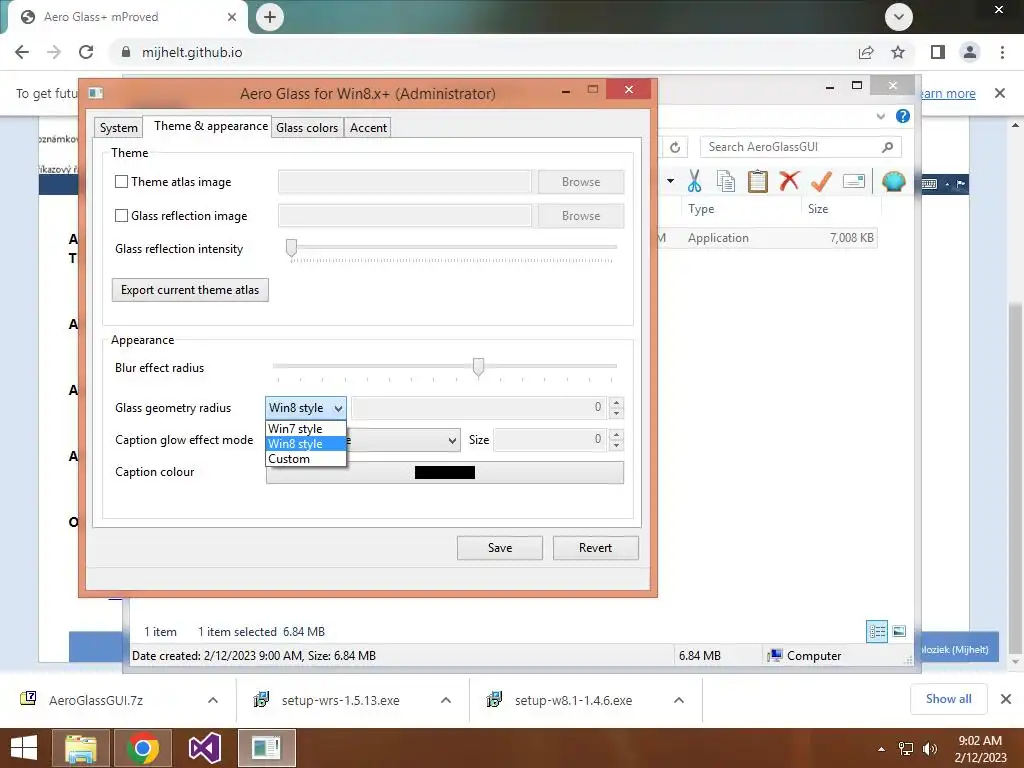The image size is (1024, 768).
Task: Click the red X Delete icon in Explorer
Action: (x=789, y=180)
